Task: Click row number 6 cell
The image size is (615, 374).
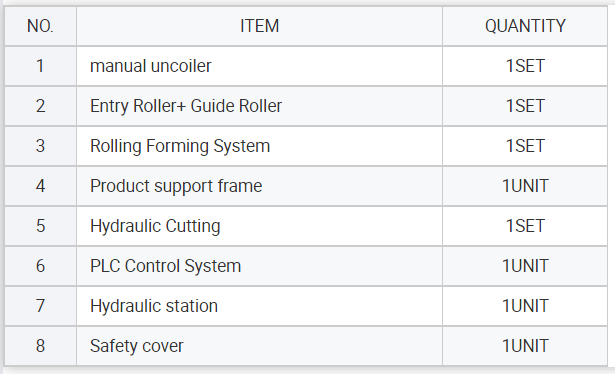Action: tap(40, 266)
